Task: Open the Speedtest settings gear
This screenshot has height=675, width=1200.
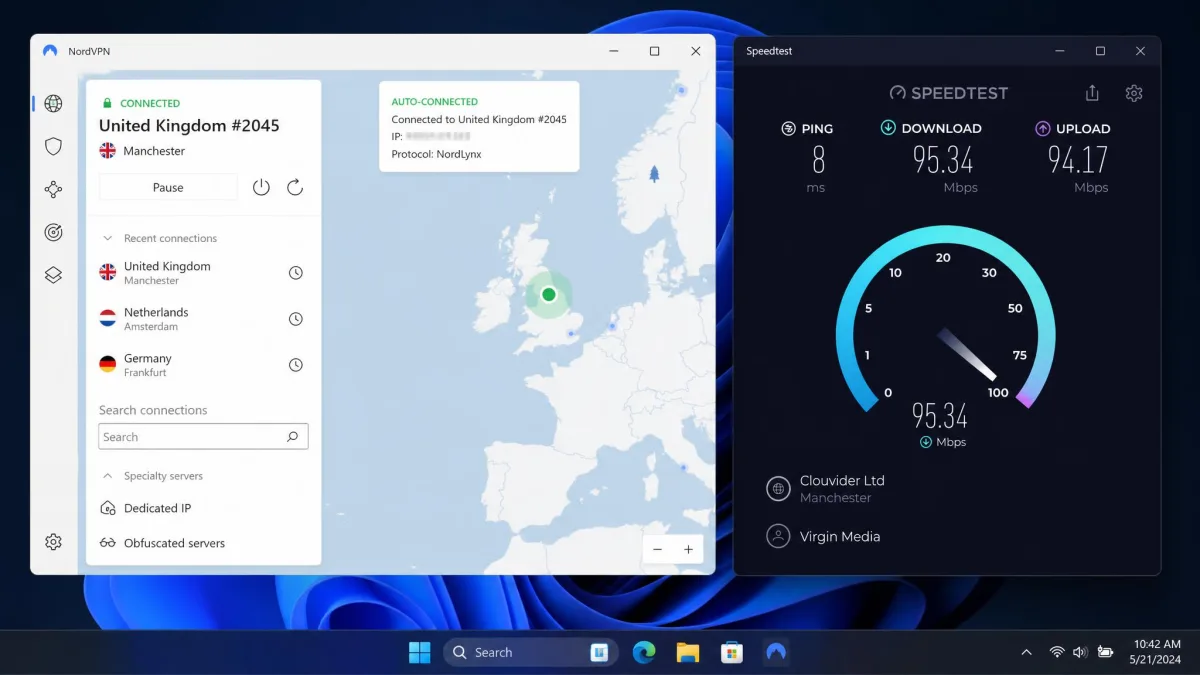Action: tap(1134, 93)
